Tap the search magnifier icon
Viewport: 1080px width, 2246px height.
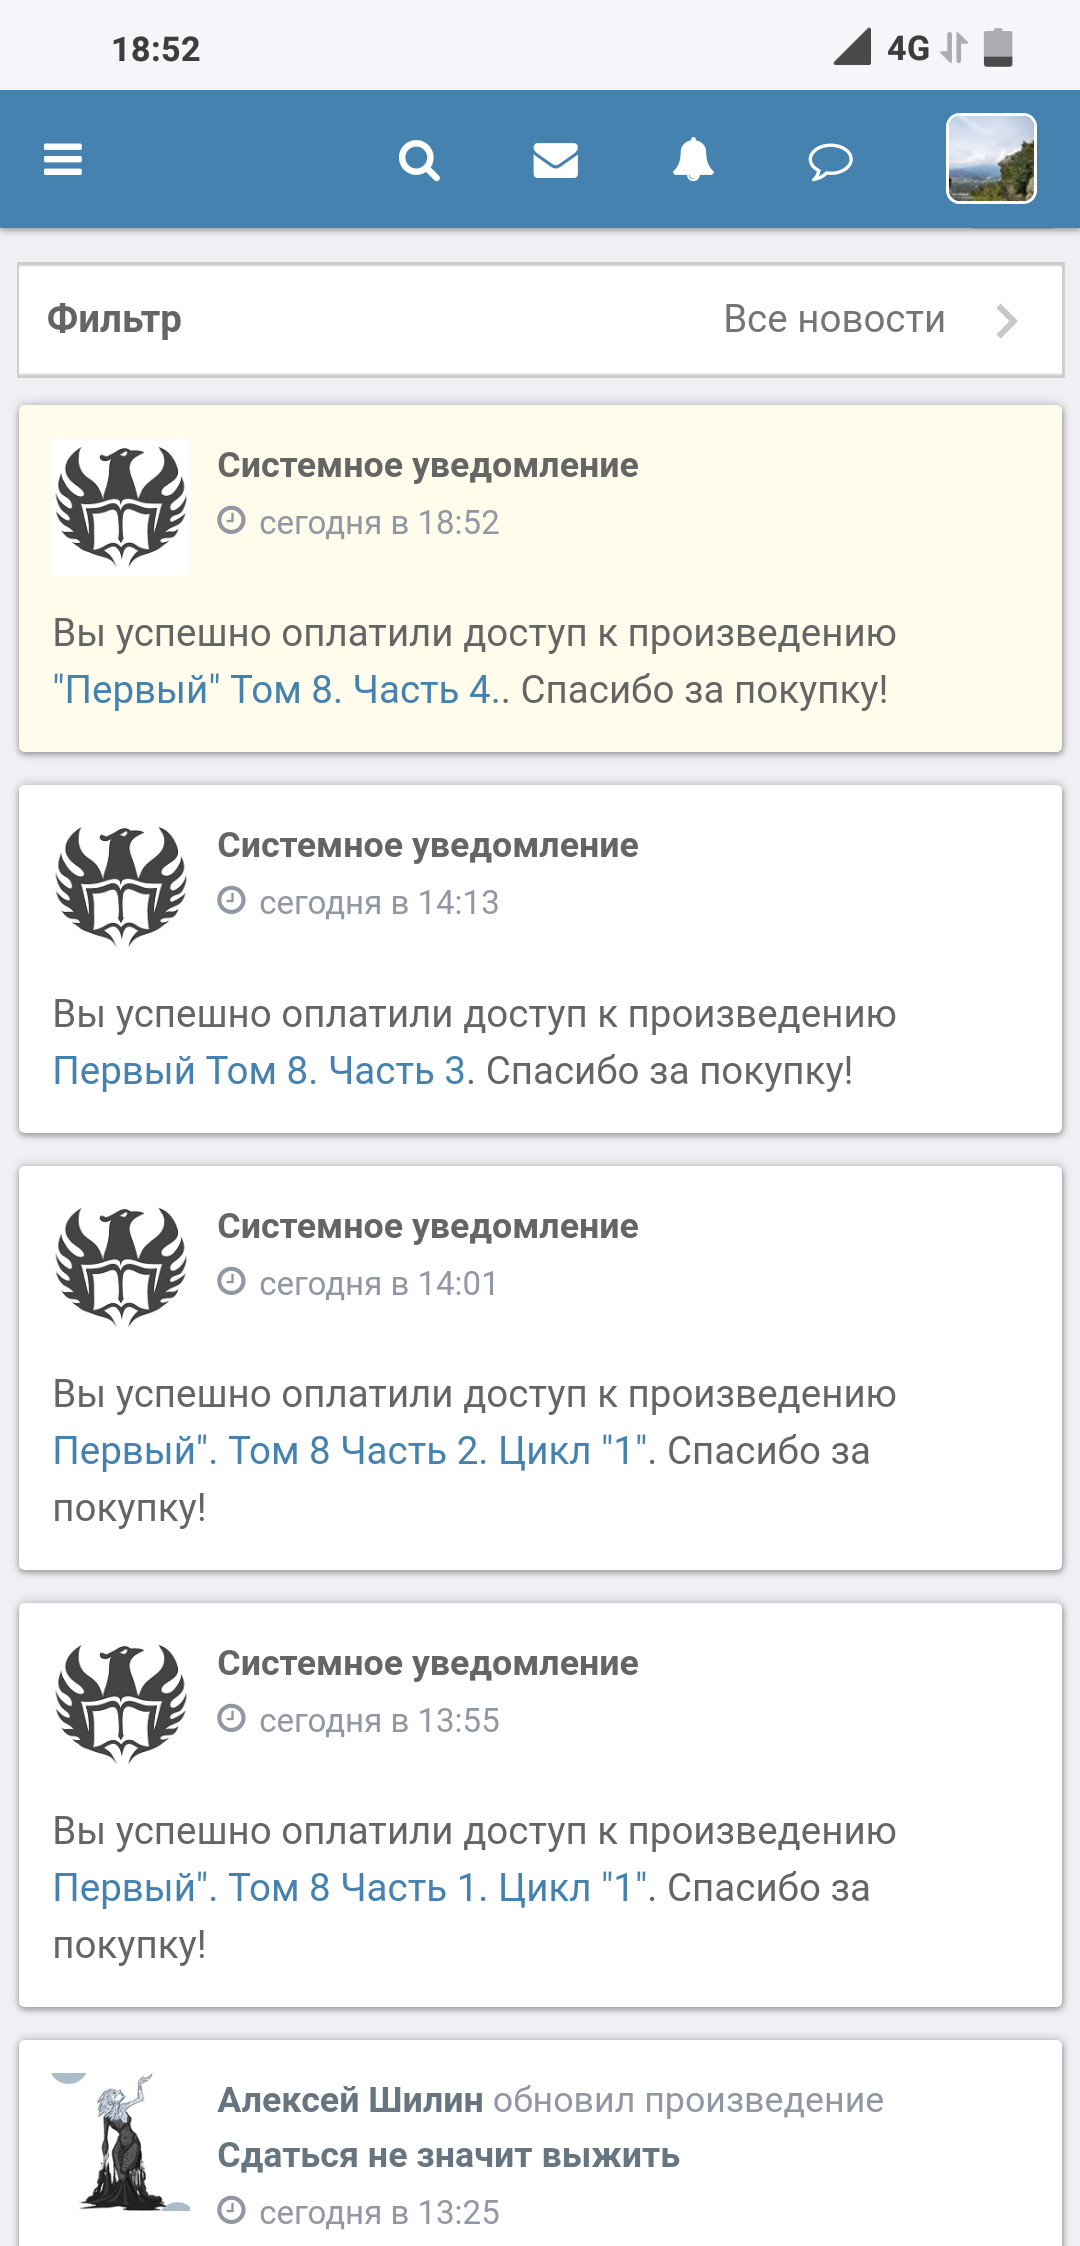point(419,160)
